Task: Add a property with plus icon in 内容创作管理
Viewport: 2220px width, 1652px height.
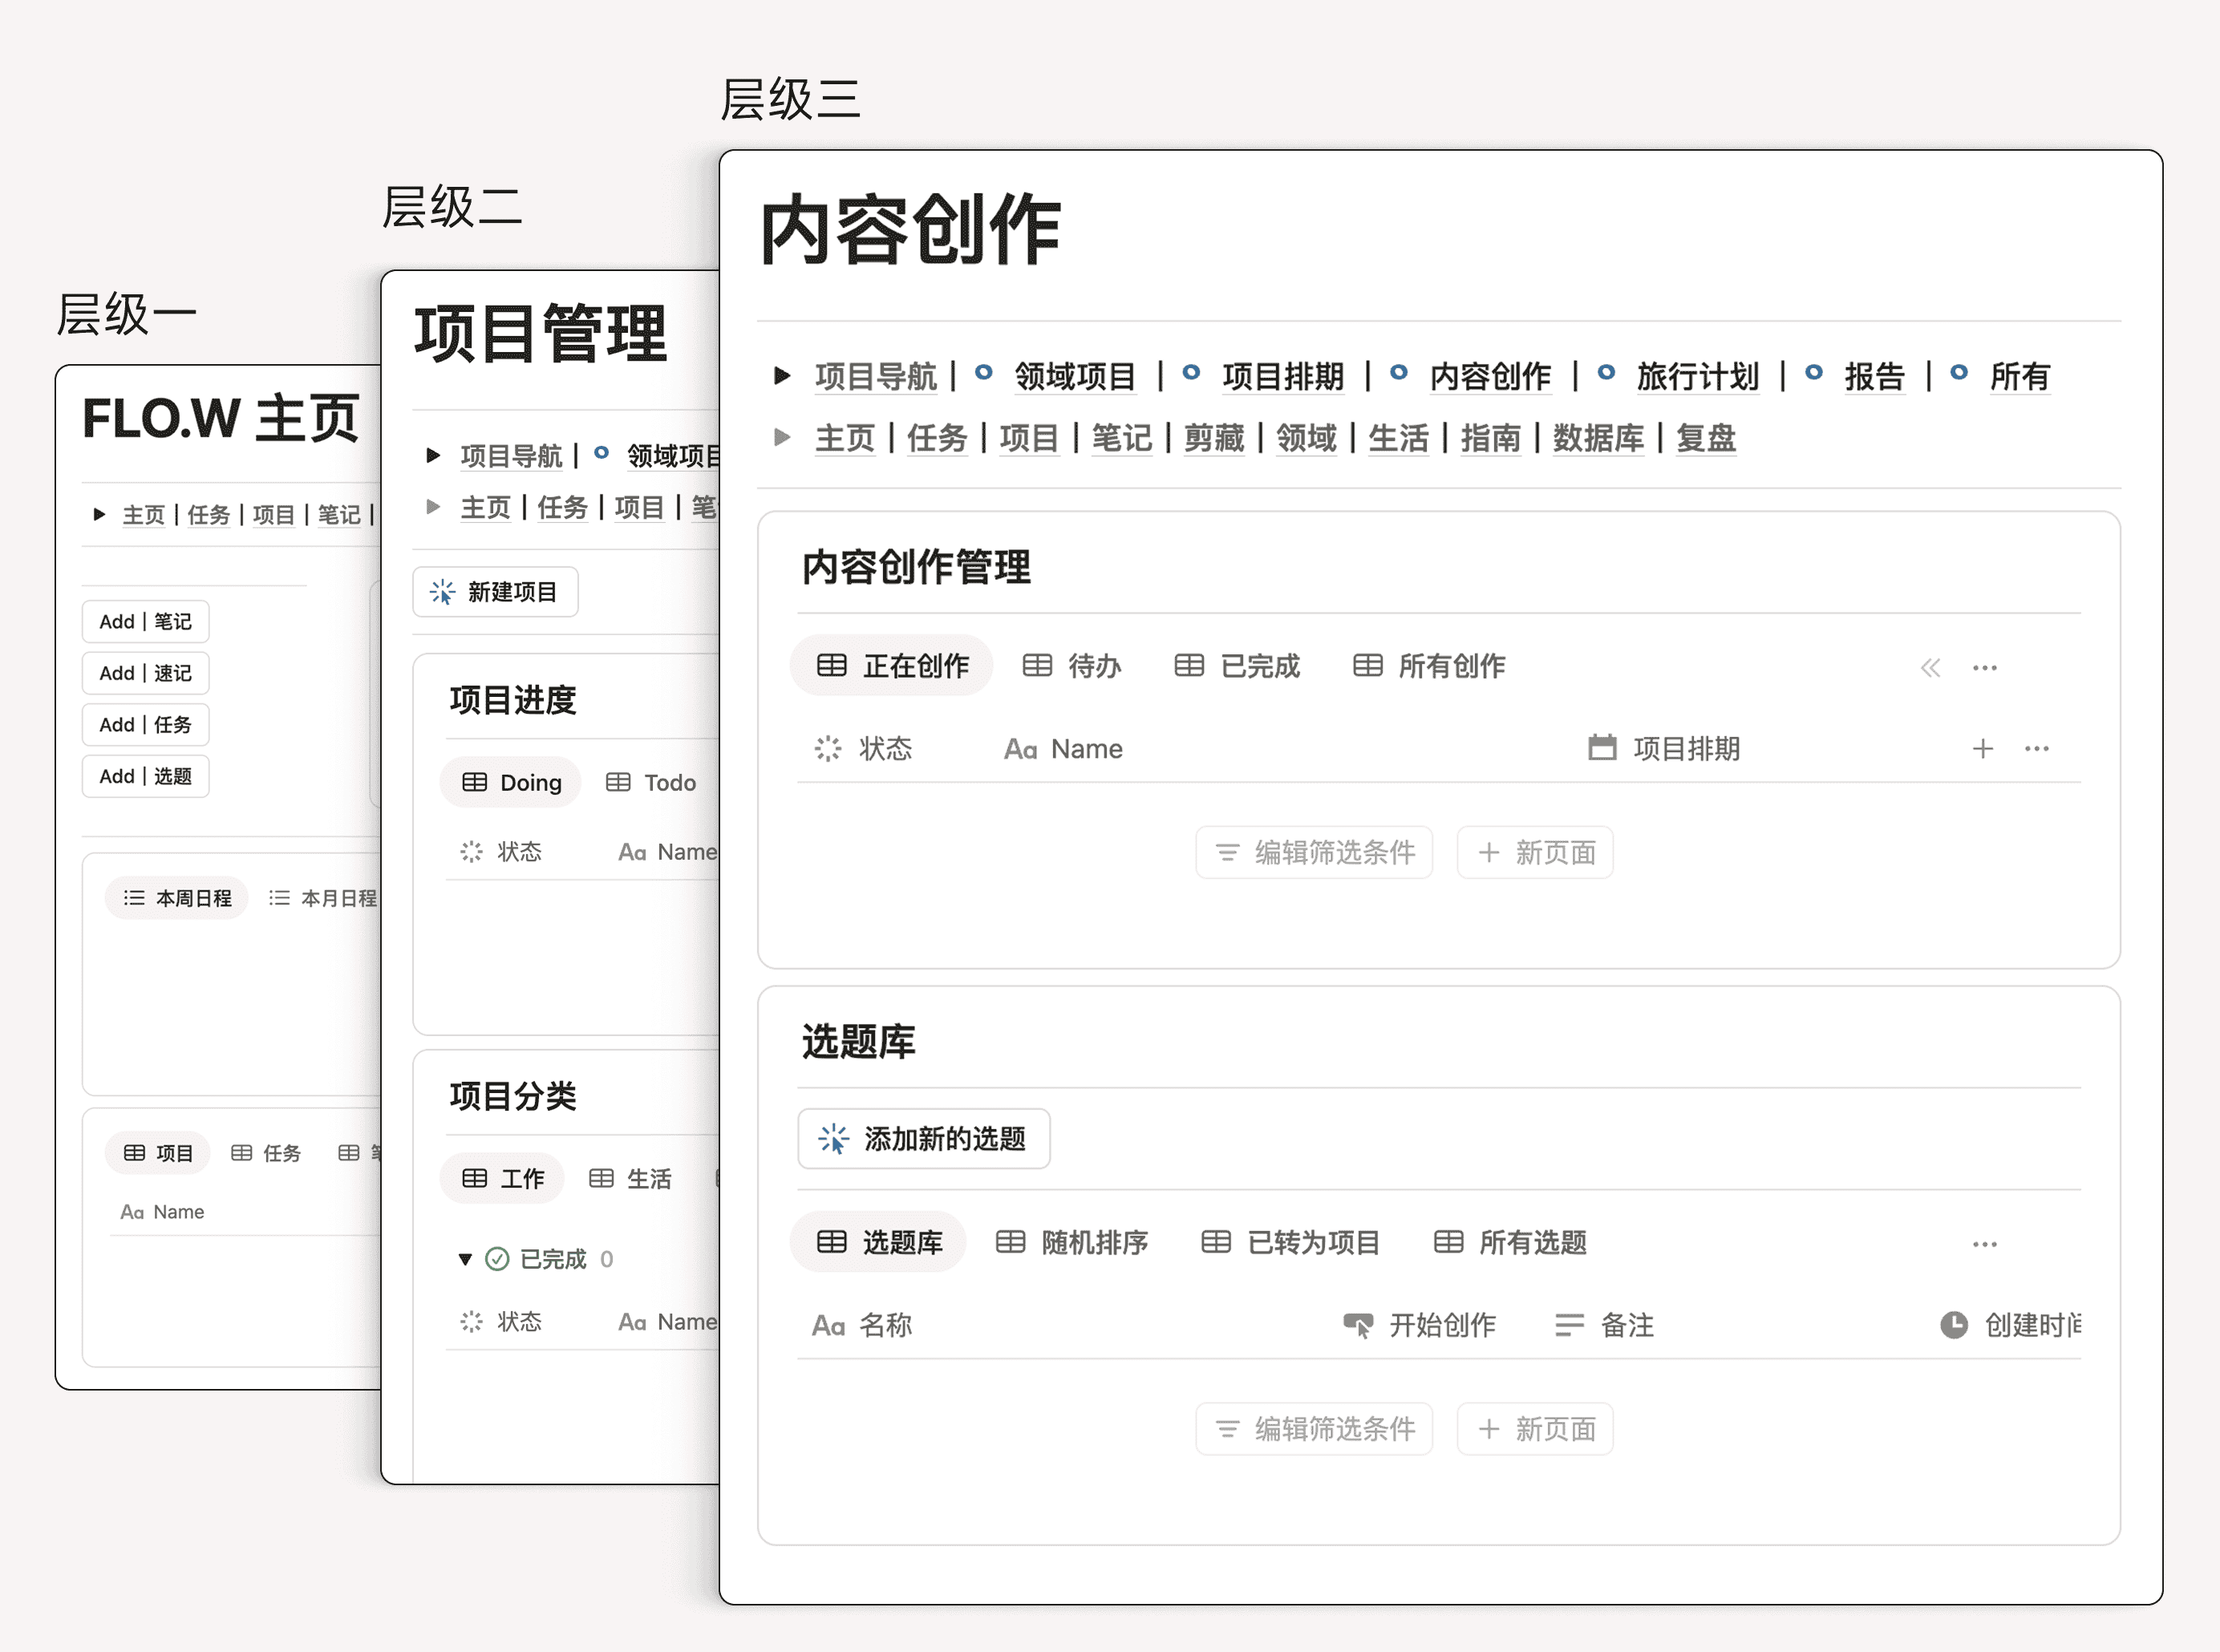Action: (1983, 748)
